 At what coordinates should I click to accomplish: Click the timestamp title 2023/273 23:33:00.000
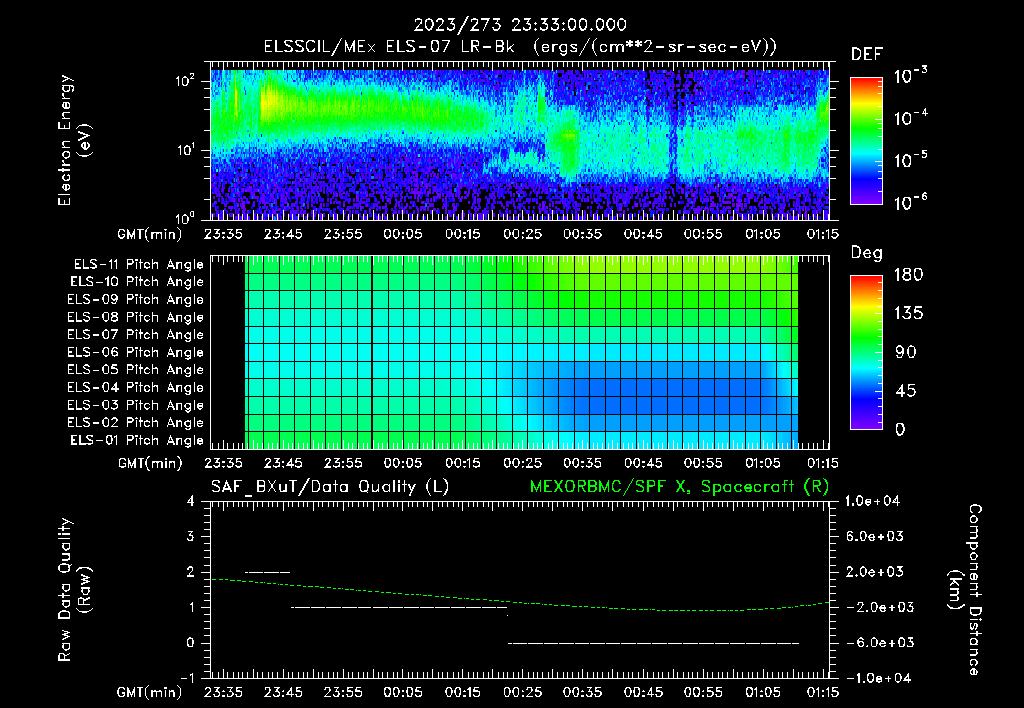[x=520, y=25]
